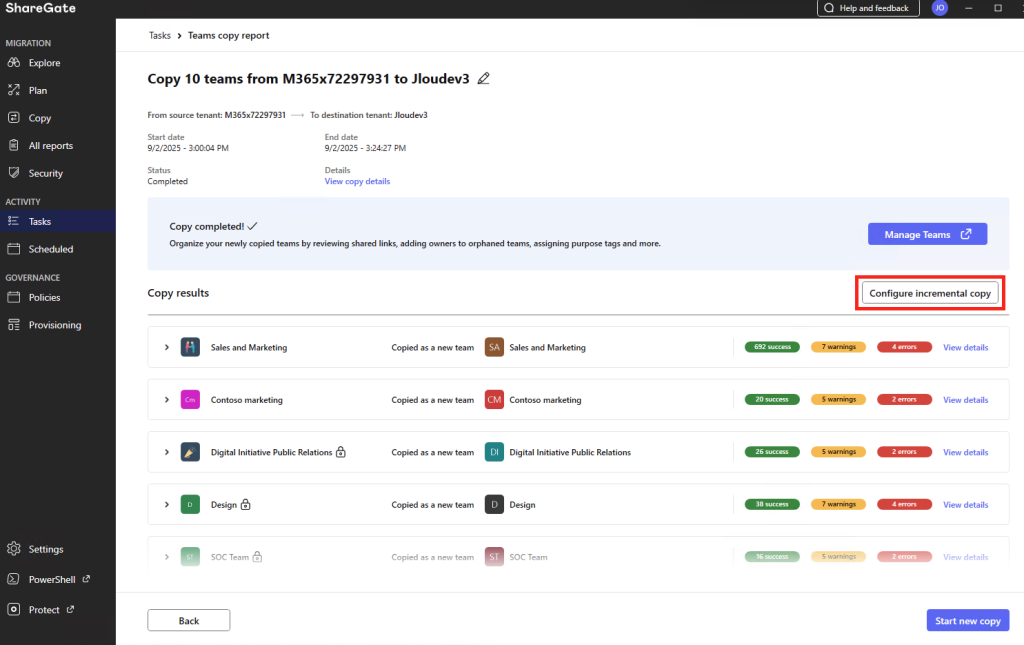Open Provisioning menu item
The width and height of the screenshot is (1024, 645).
click(x=57, y=324)
